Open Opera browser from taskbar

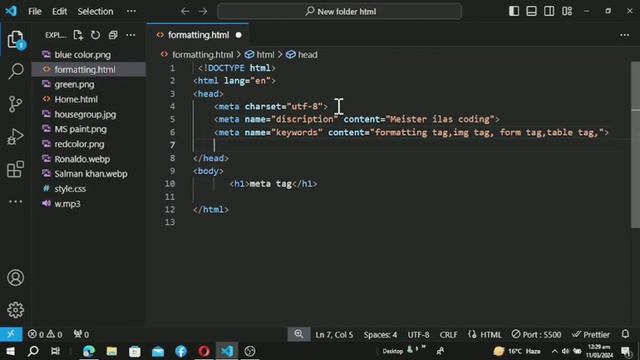tap(204, 351)
